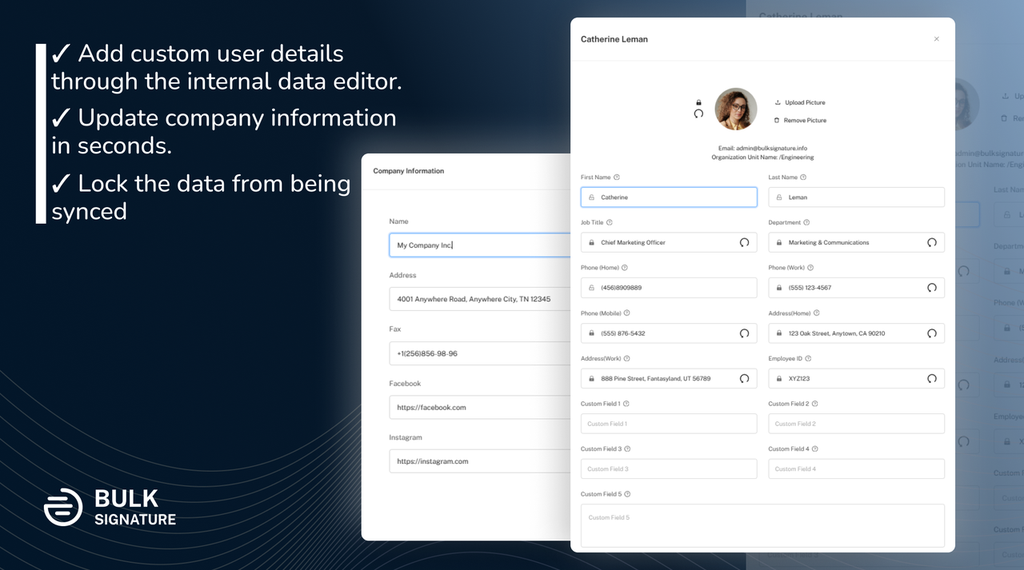Click Catherine Leman's profile photo
The image size is (1024, 570).
point(736,109)
